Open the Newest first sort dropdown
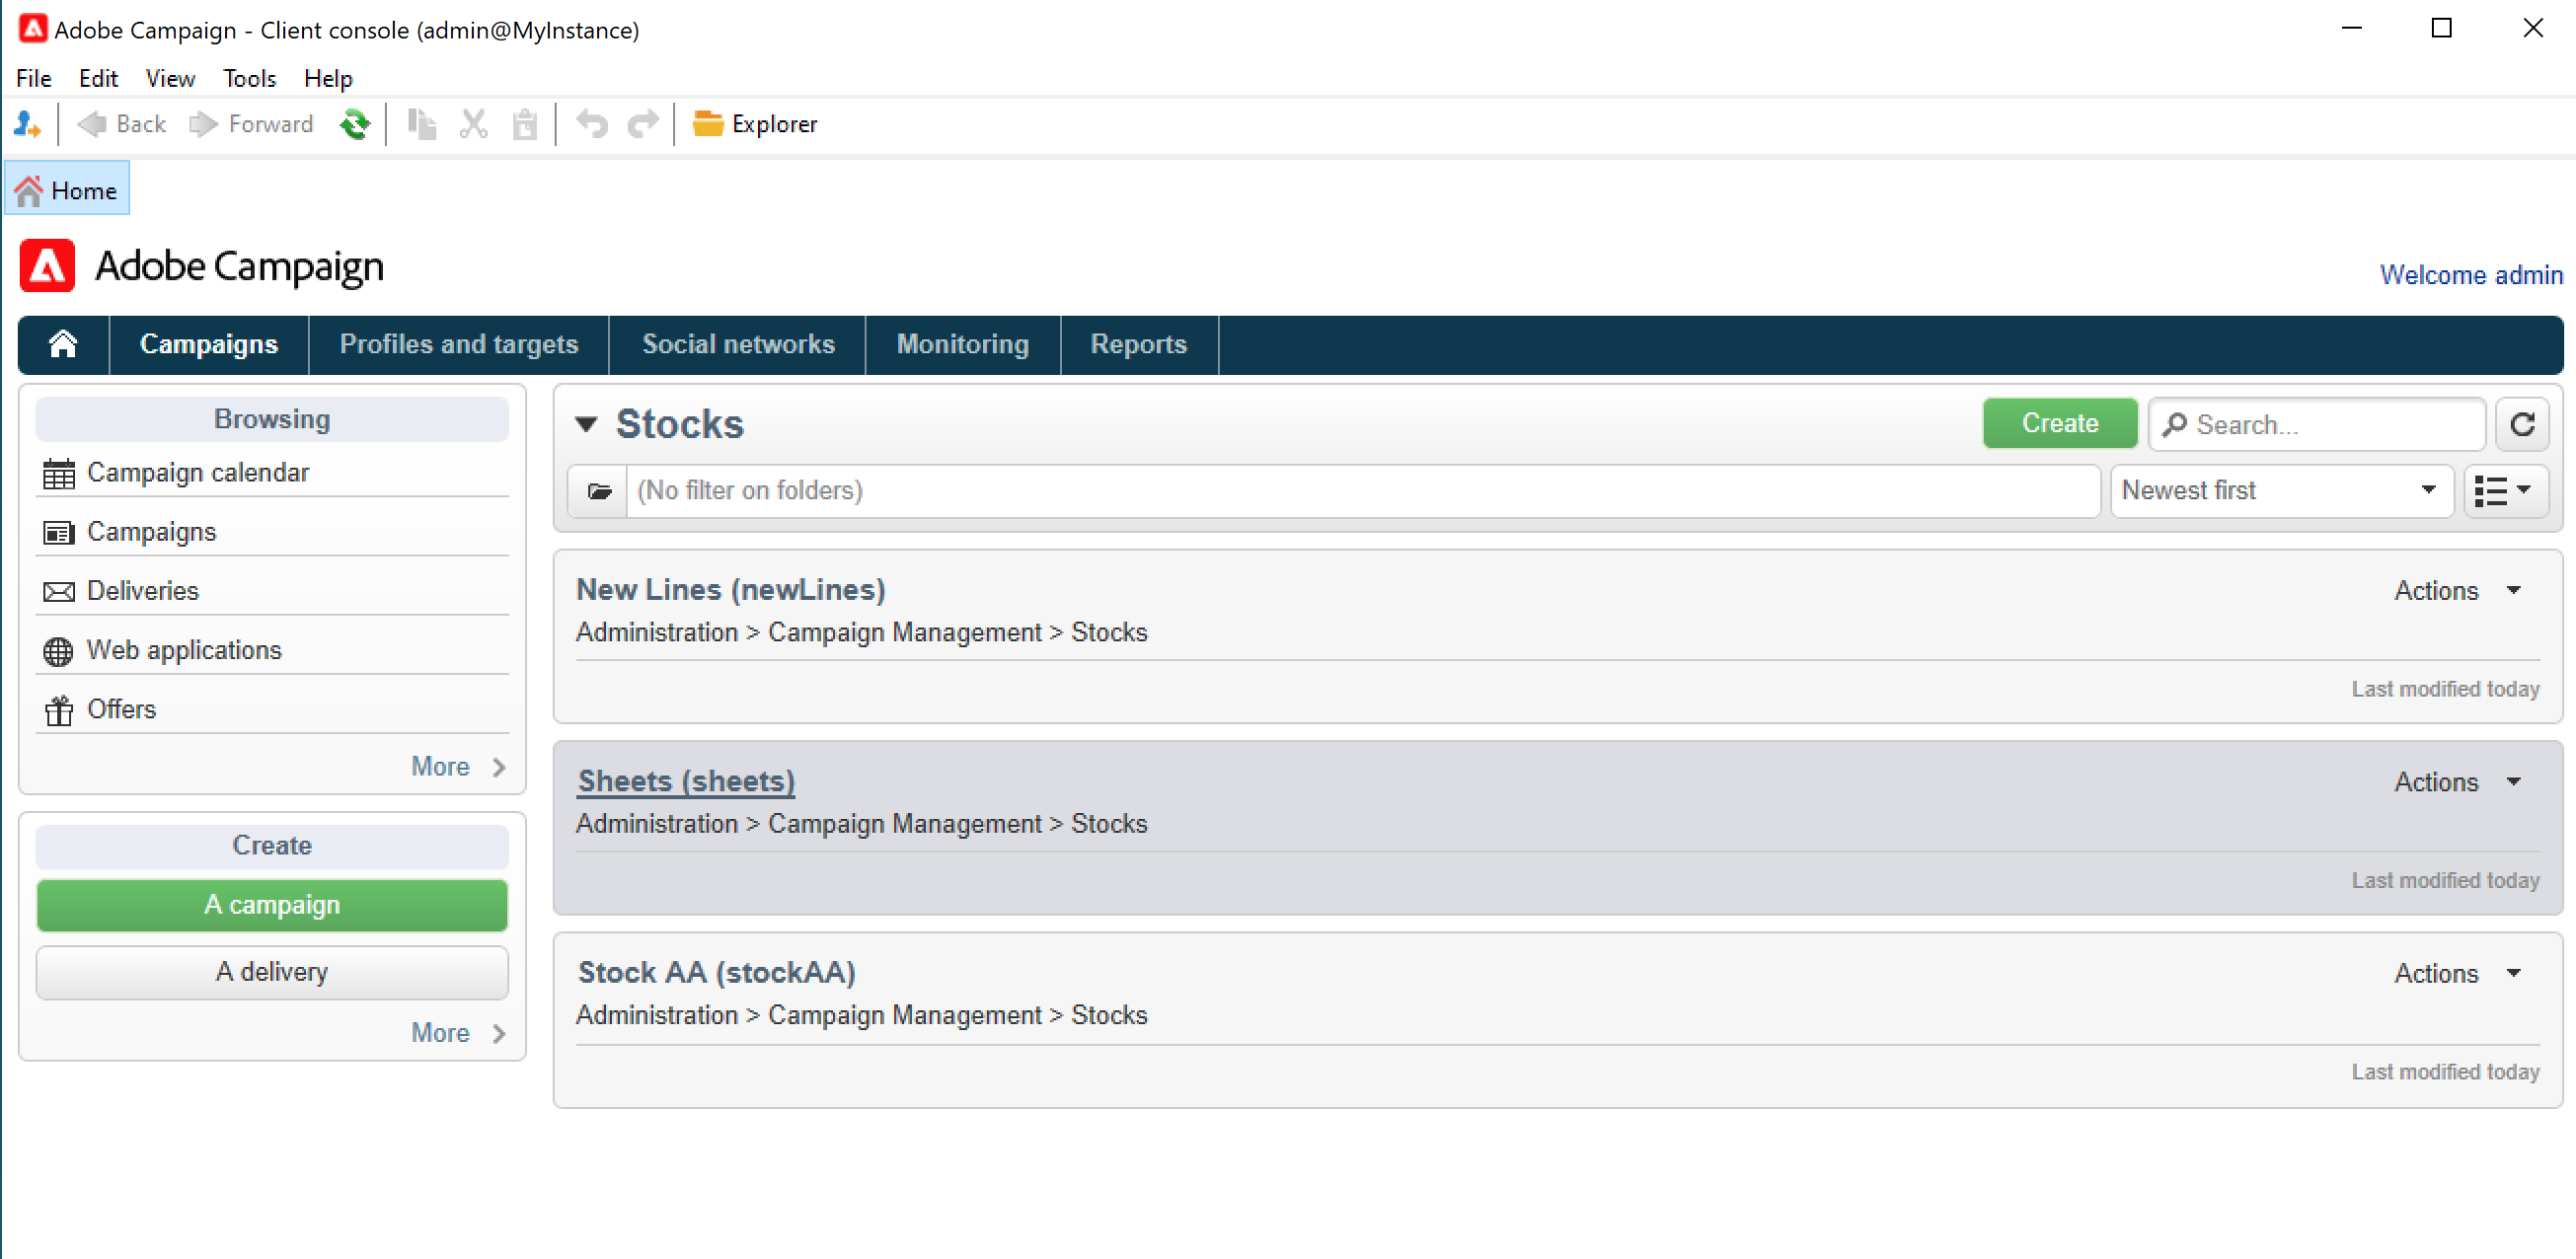The image size is (2576, 1259). pos(2281,491)
